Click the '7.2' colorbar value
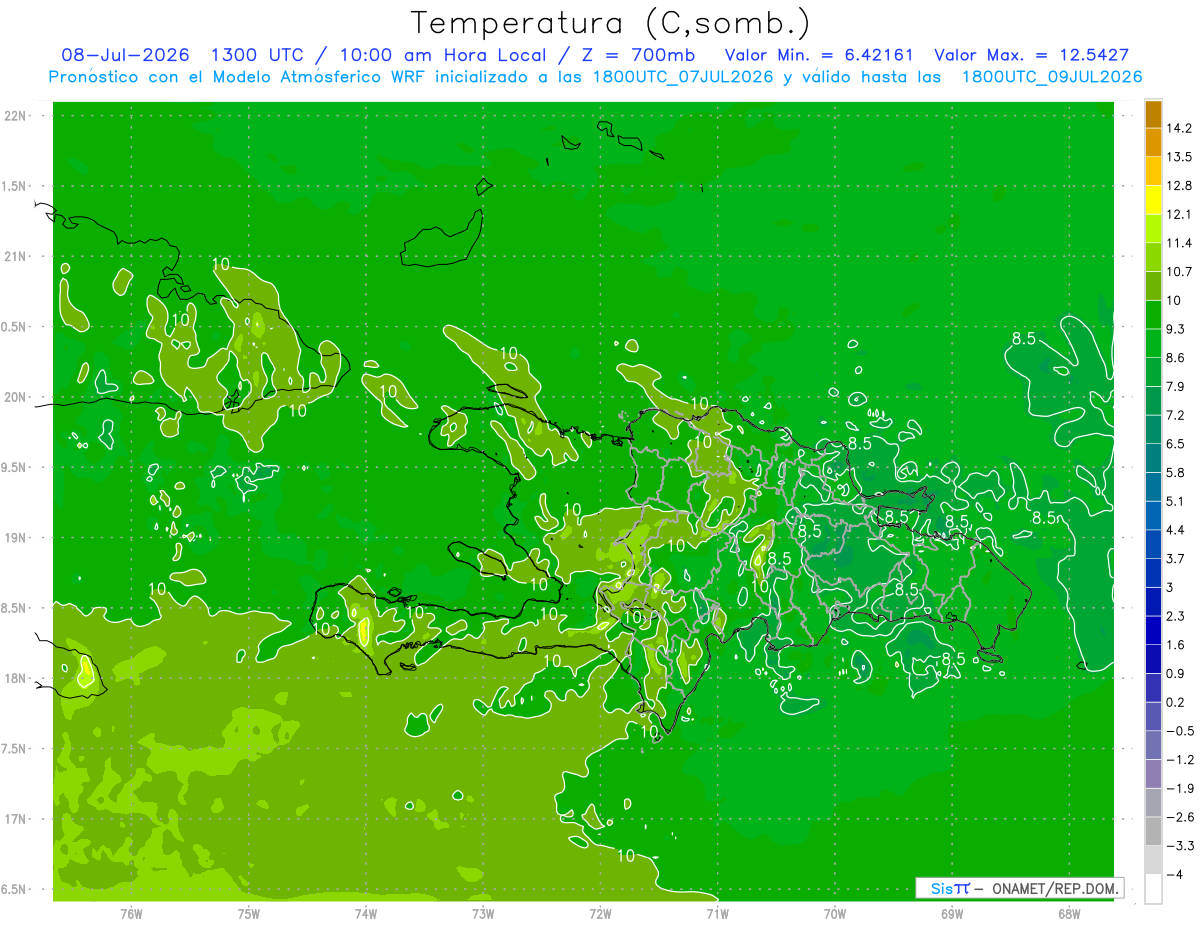Screen dimensions: 1200x927 click(1176, 415)
